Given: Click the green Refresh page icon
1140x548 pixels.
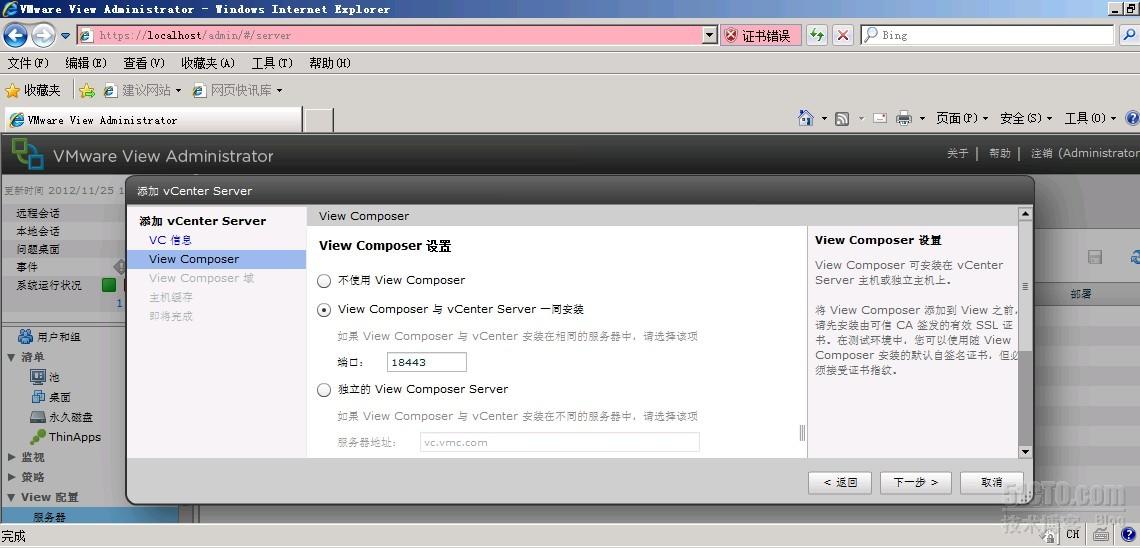Looking at the screenshot, I should [x=817, y=35].
